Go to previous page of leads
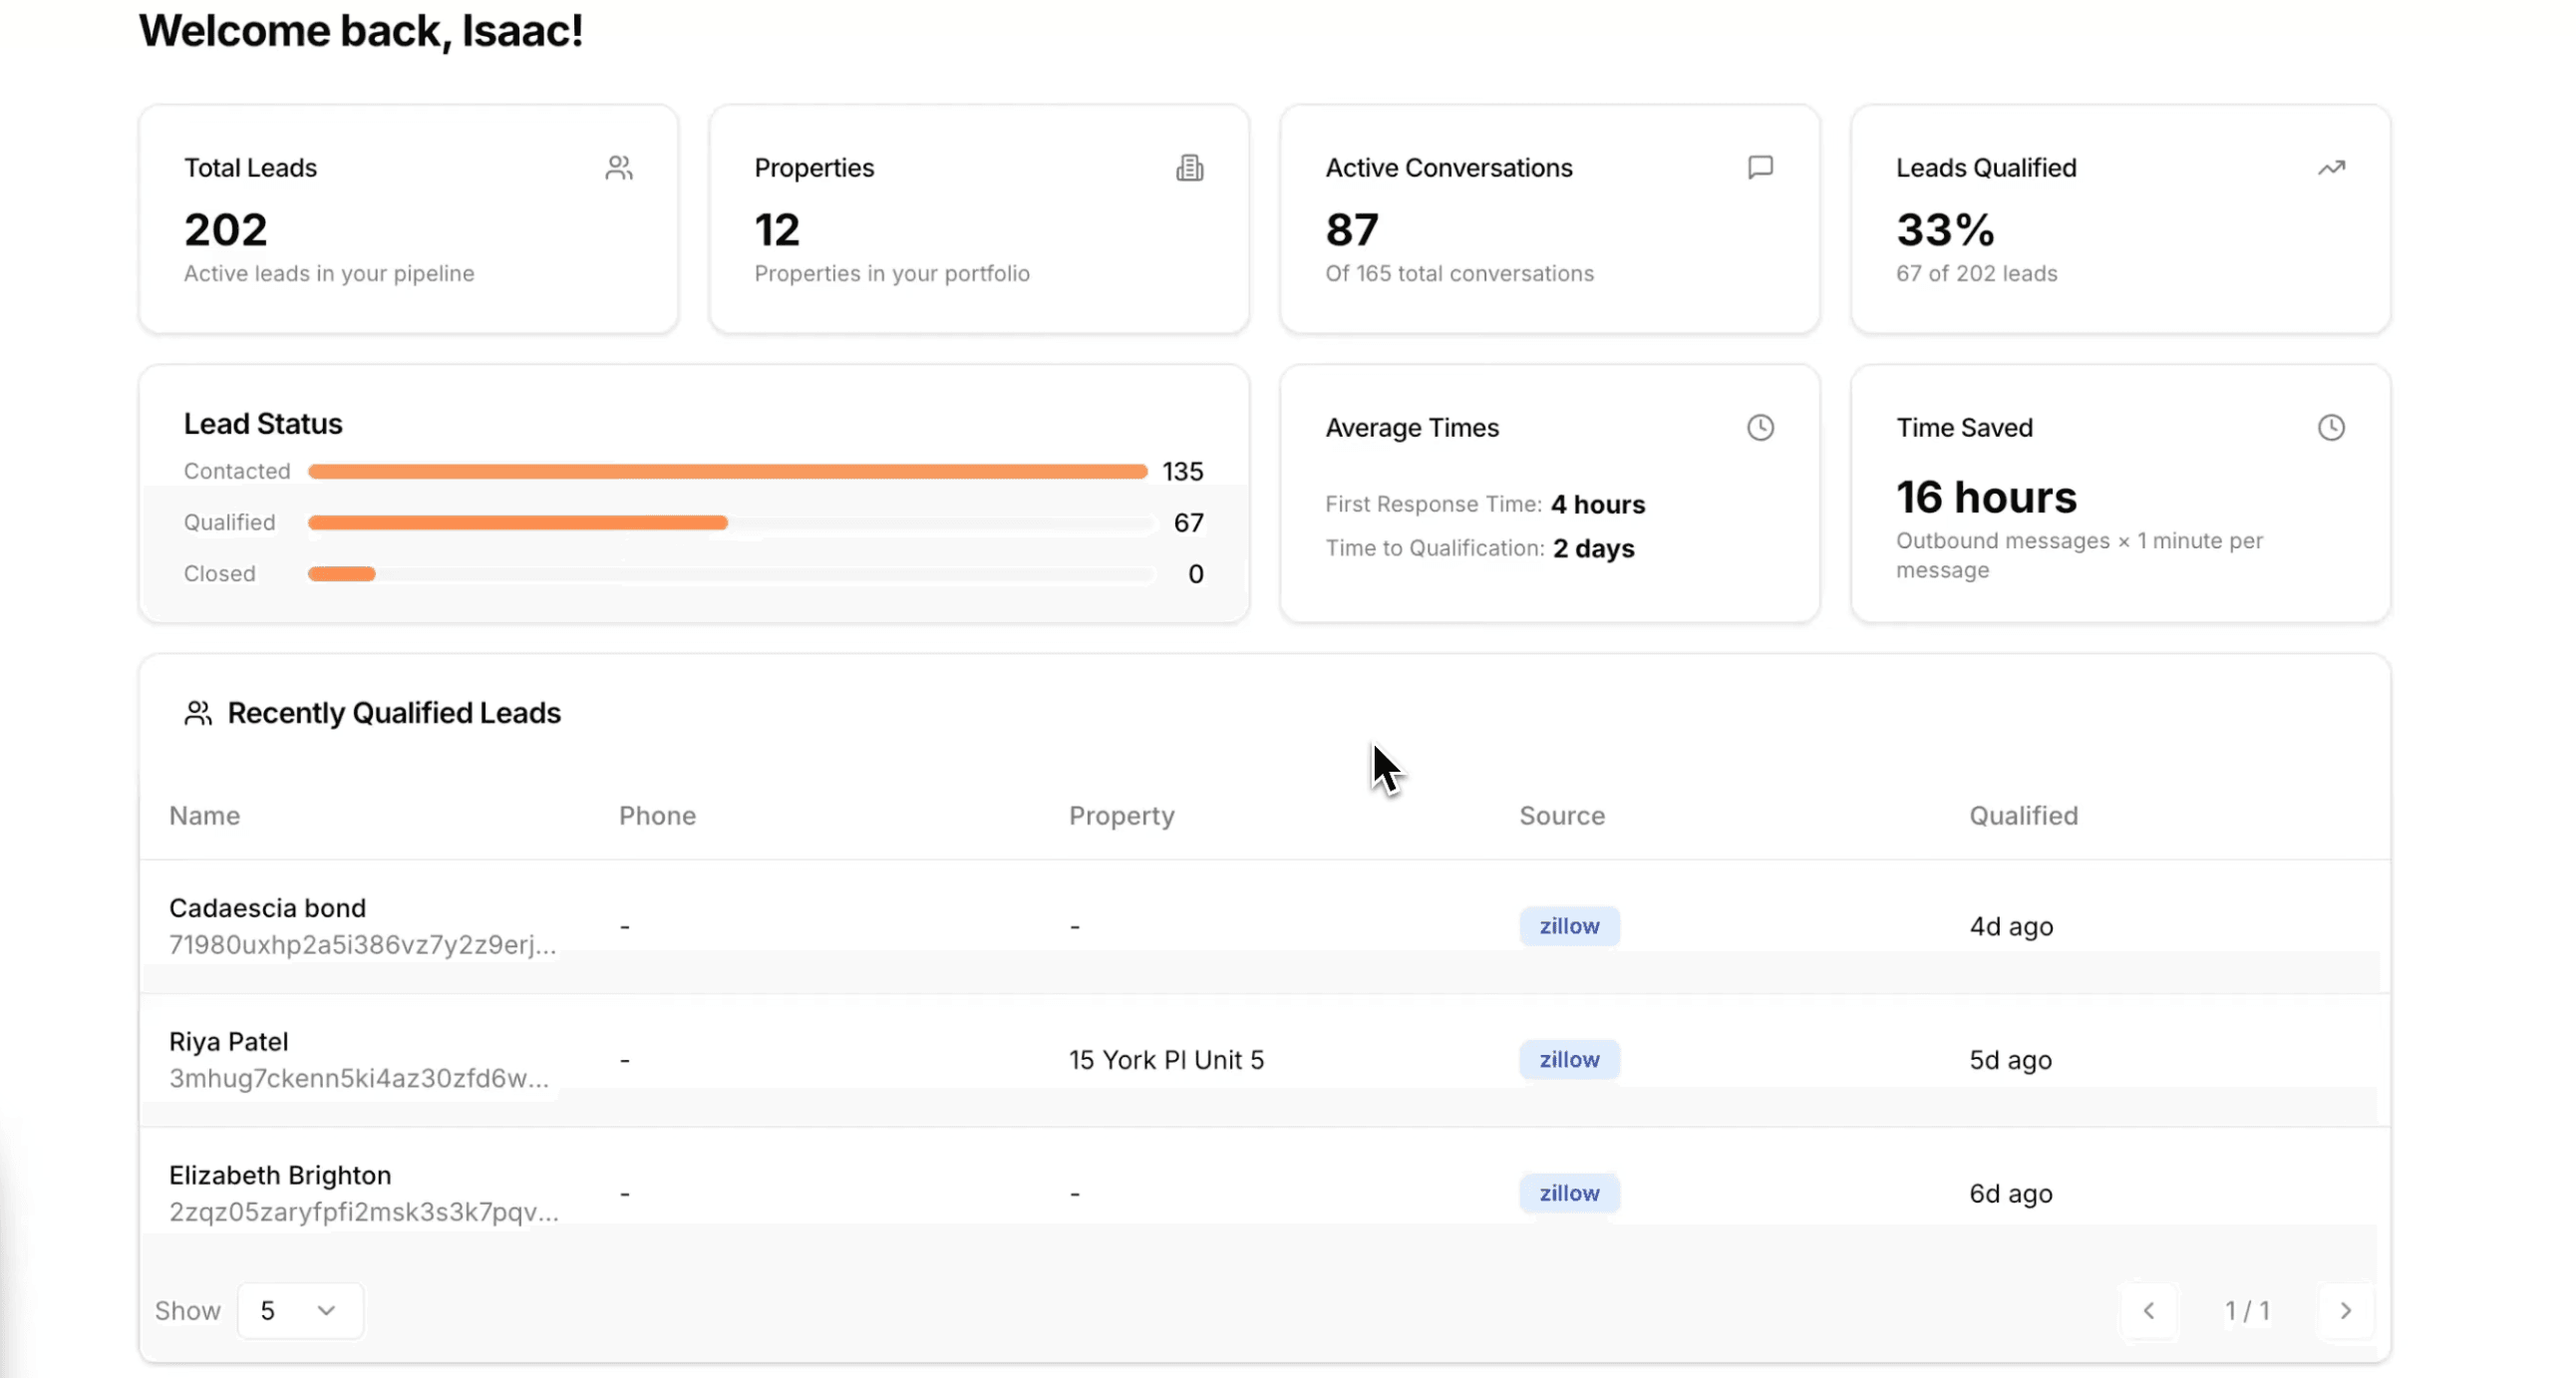This screenshot has height=1378, width=2576. coord(2149,1310)
